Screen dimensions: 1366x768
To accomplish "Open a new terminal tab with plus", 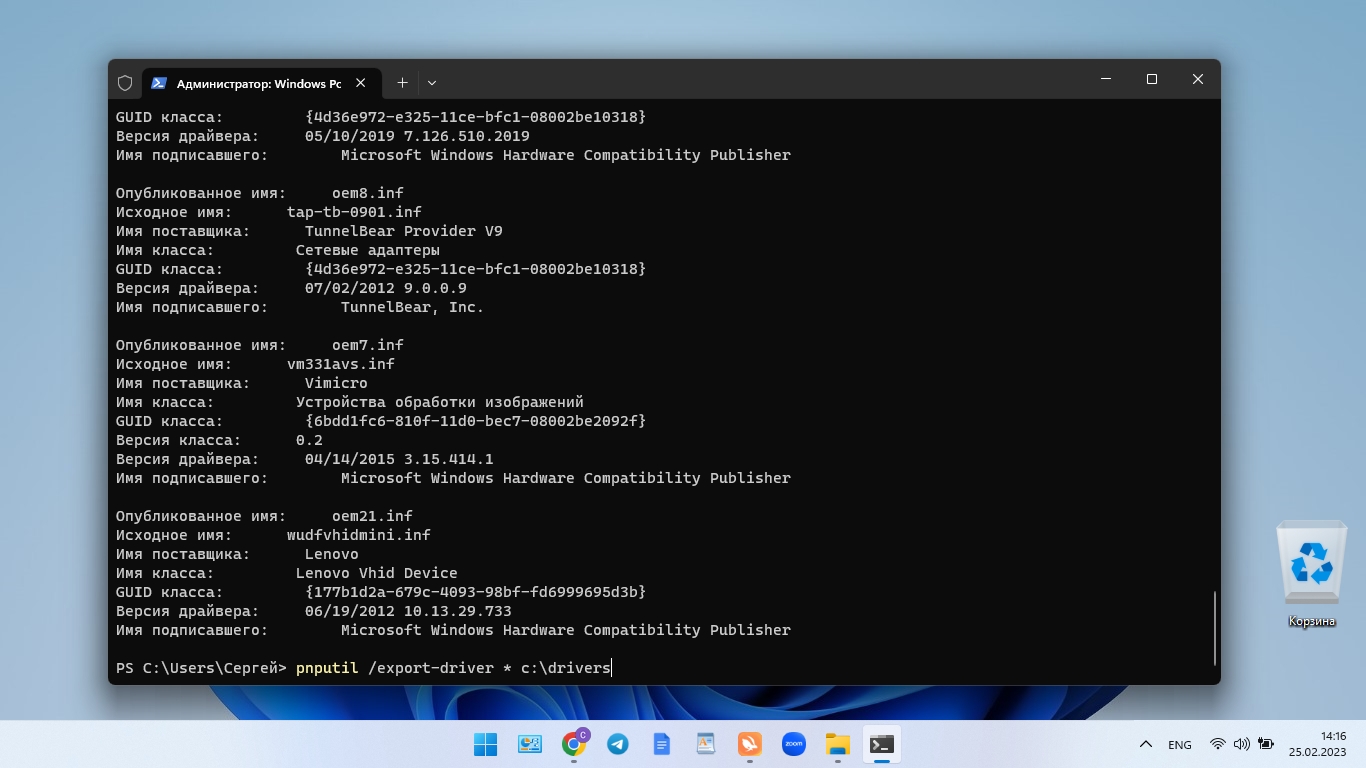I will coord(402,83).
